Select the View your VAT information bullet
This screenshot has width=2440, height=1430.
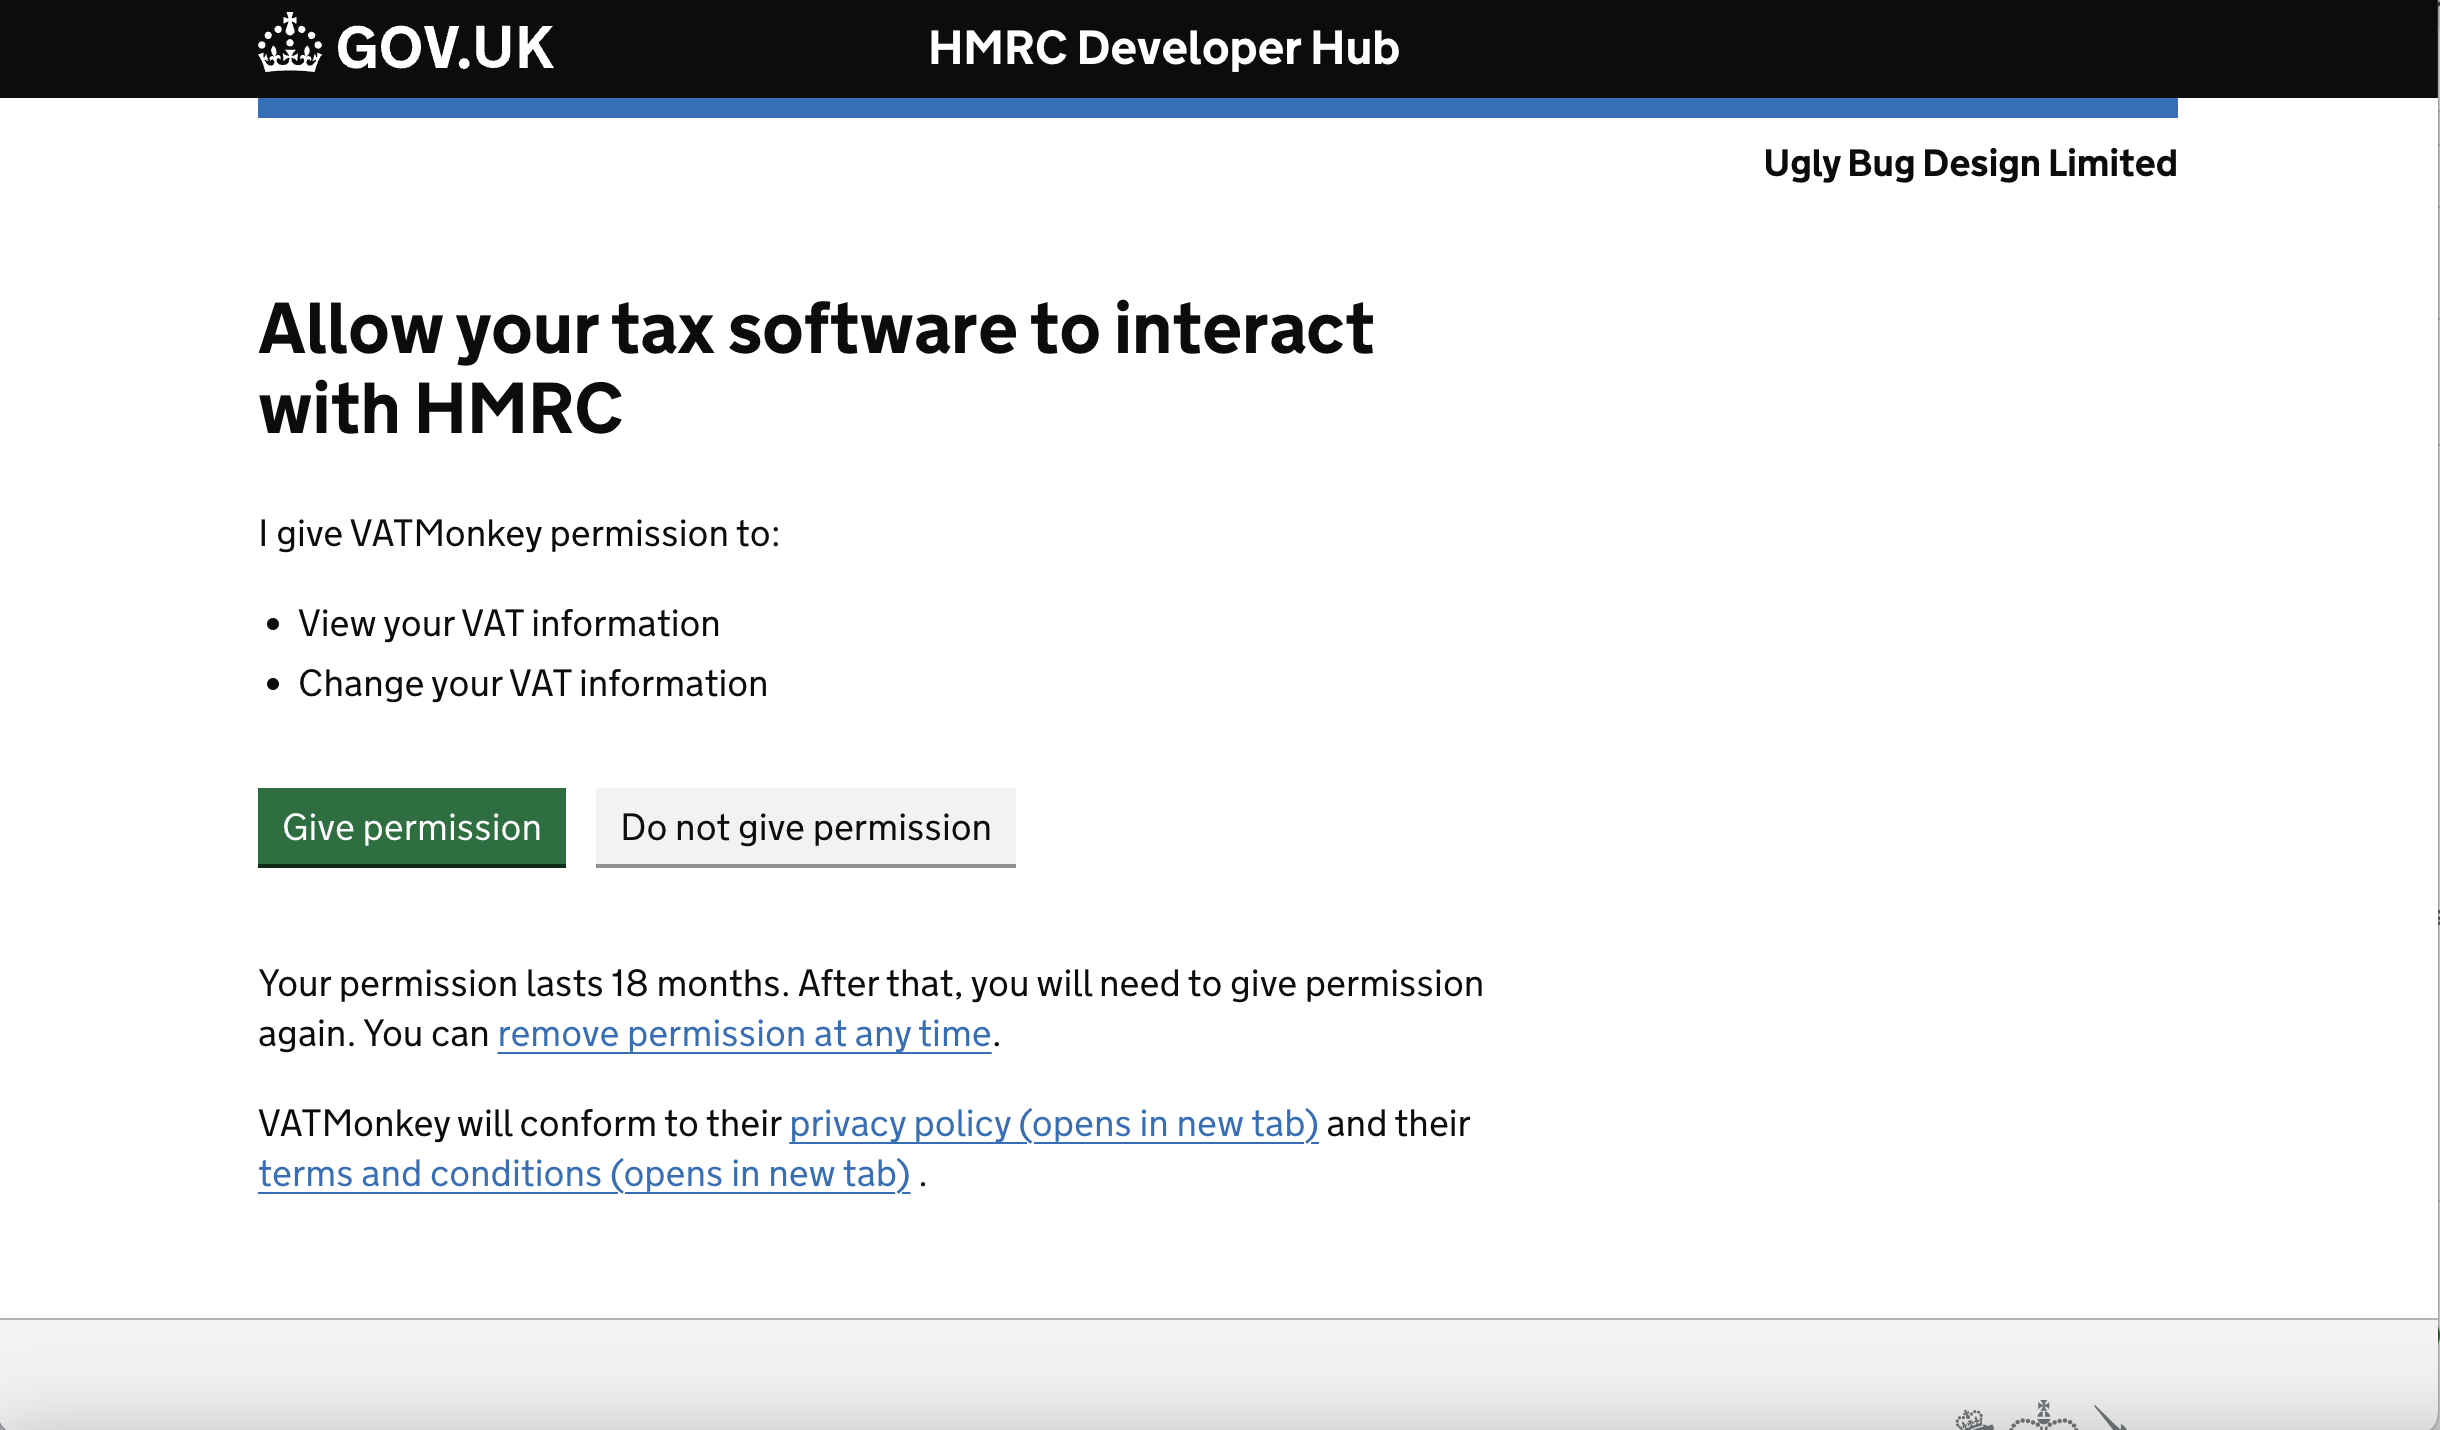[x=509, y=623]
